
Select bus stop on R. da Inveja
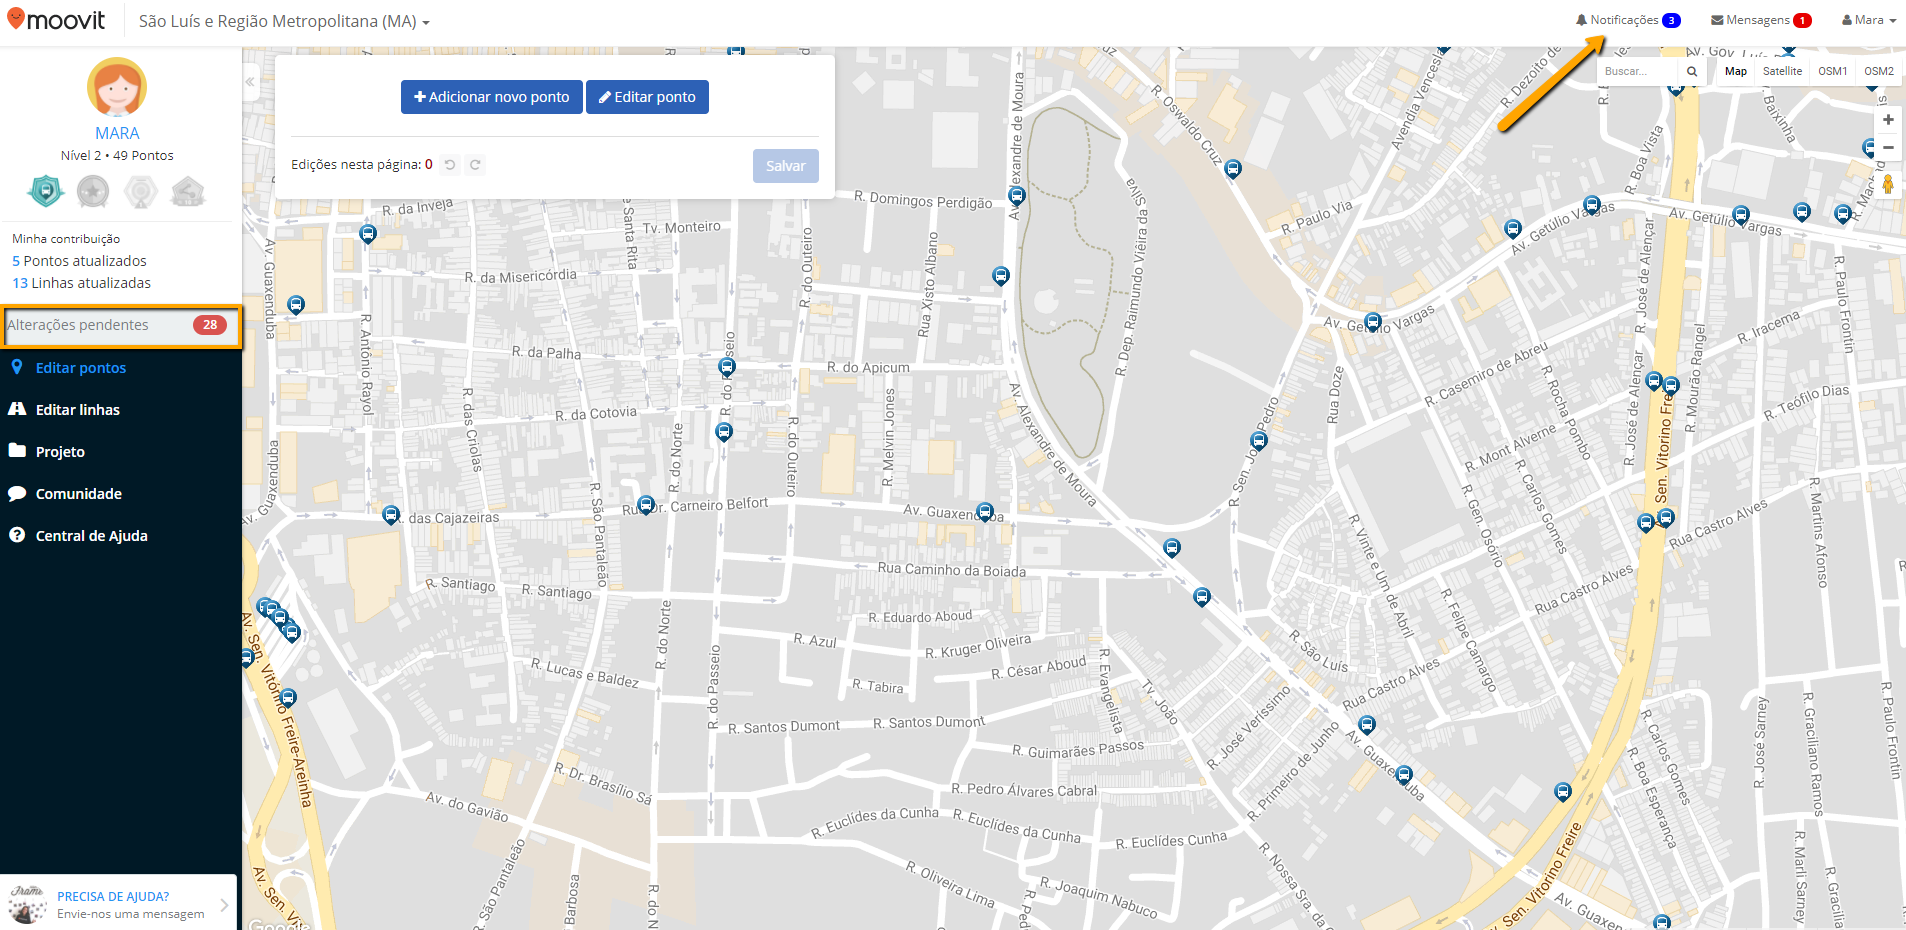pyautogui.click(x=368, y=234)
